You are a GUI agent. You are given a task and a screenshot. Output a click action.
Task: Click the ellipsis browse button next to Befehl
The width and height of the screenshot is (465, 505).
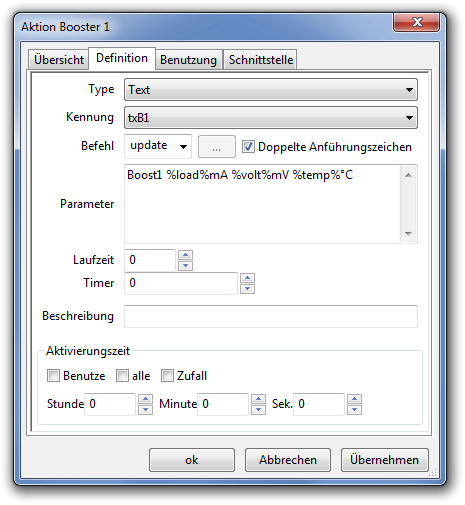[217, 146]
